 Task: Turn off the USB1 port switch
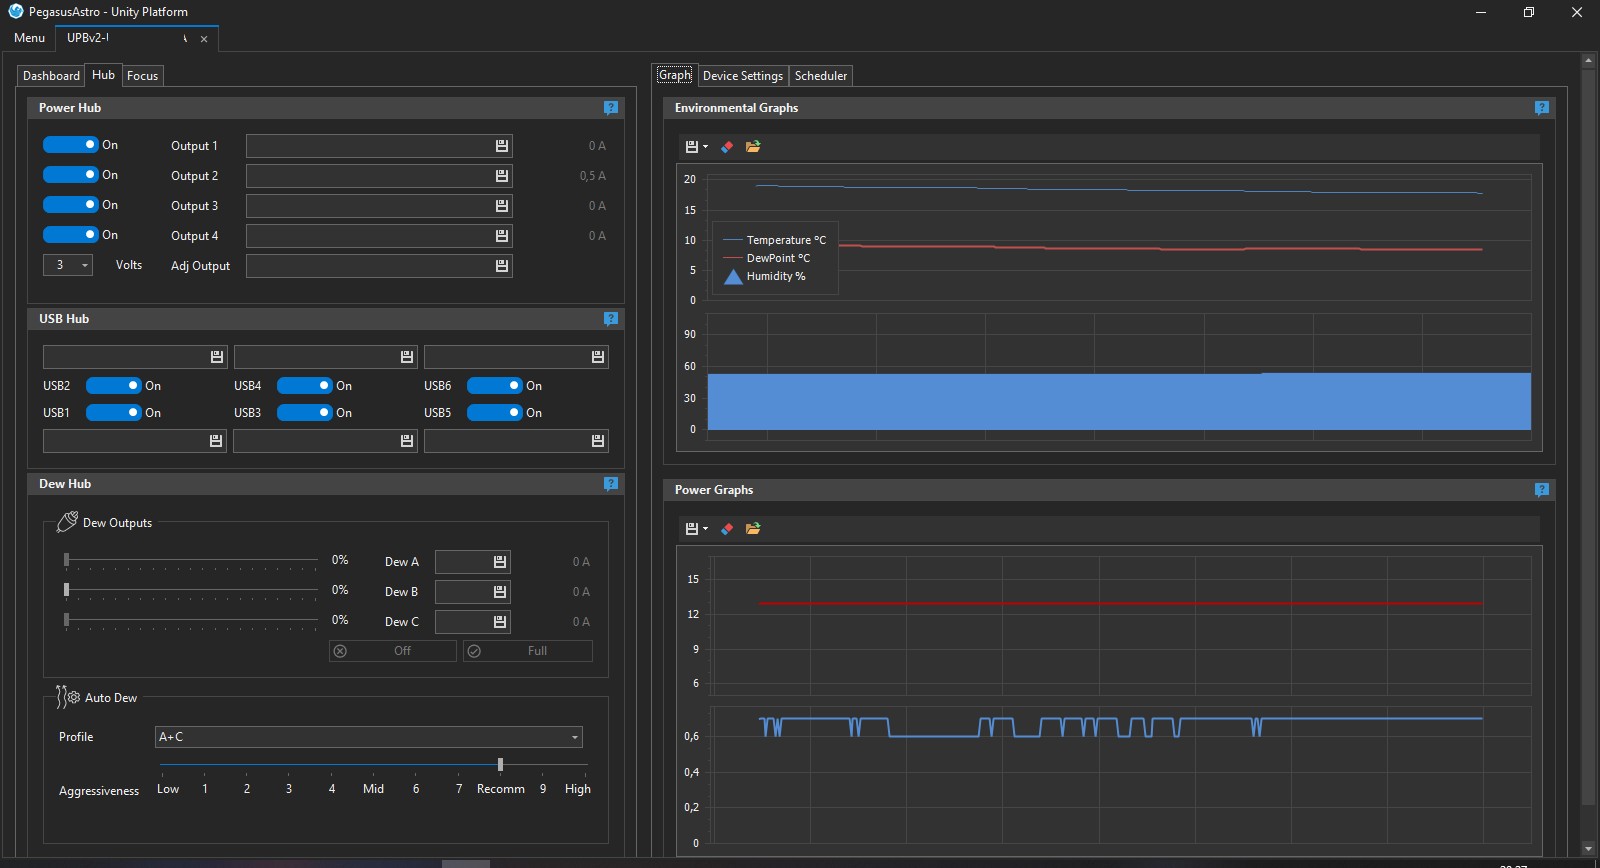[113, 413]
